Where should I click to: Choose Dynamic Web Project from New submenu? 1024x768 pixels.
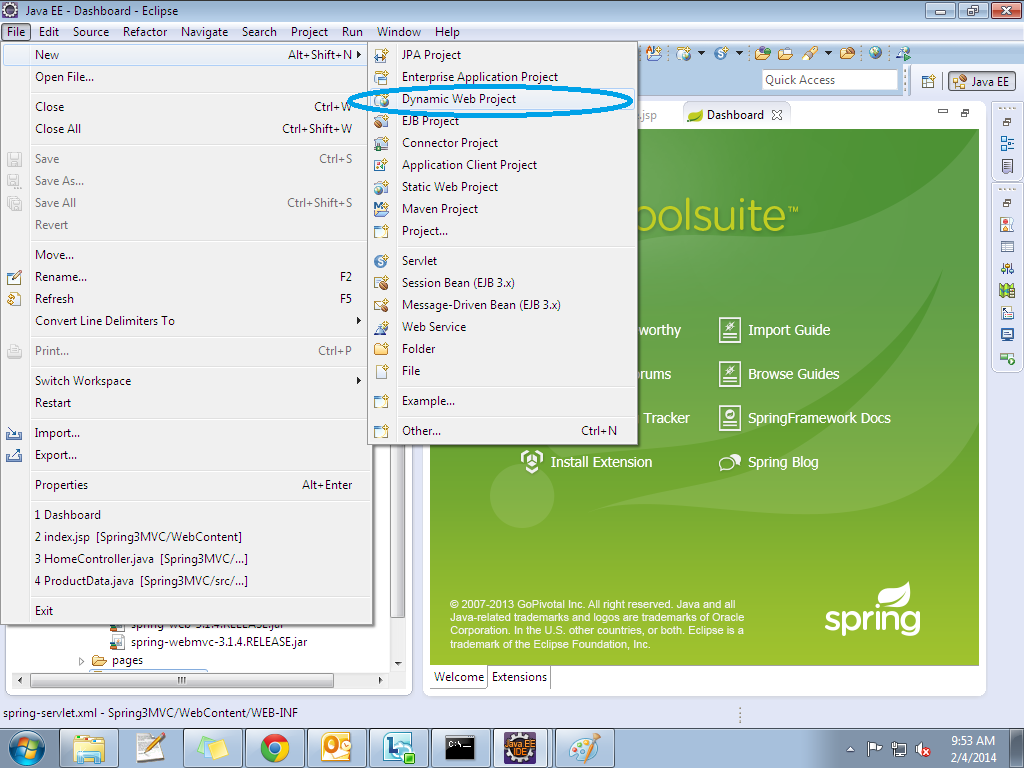(502, 99)
